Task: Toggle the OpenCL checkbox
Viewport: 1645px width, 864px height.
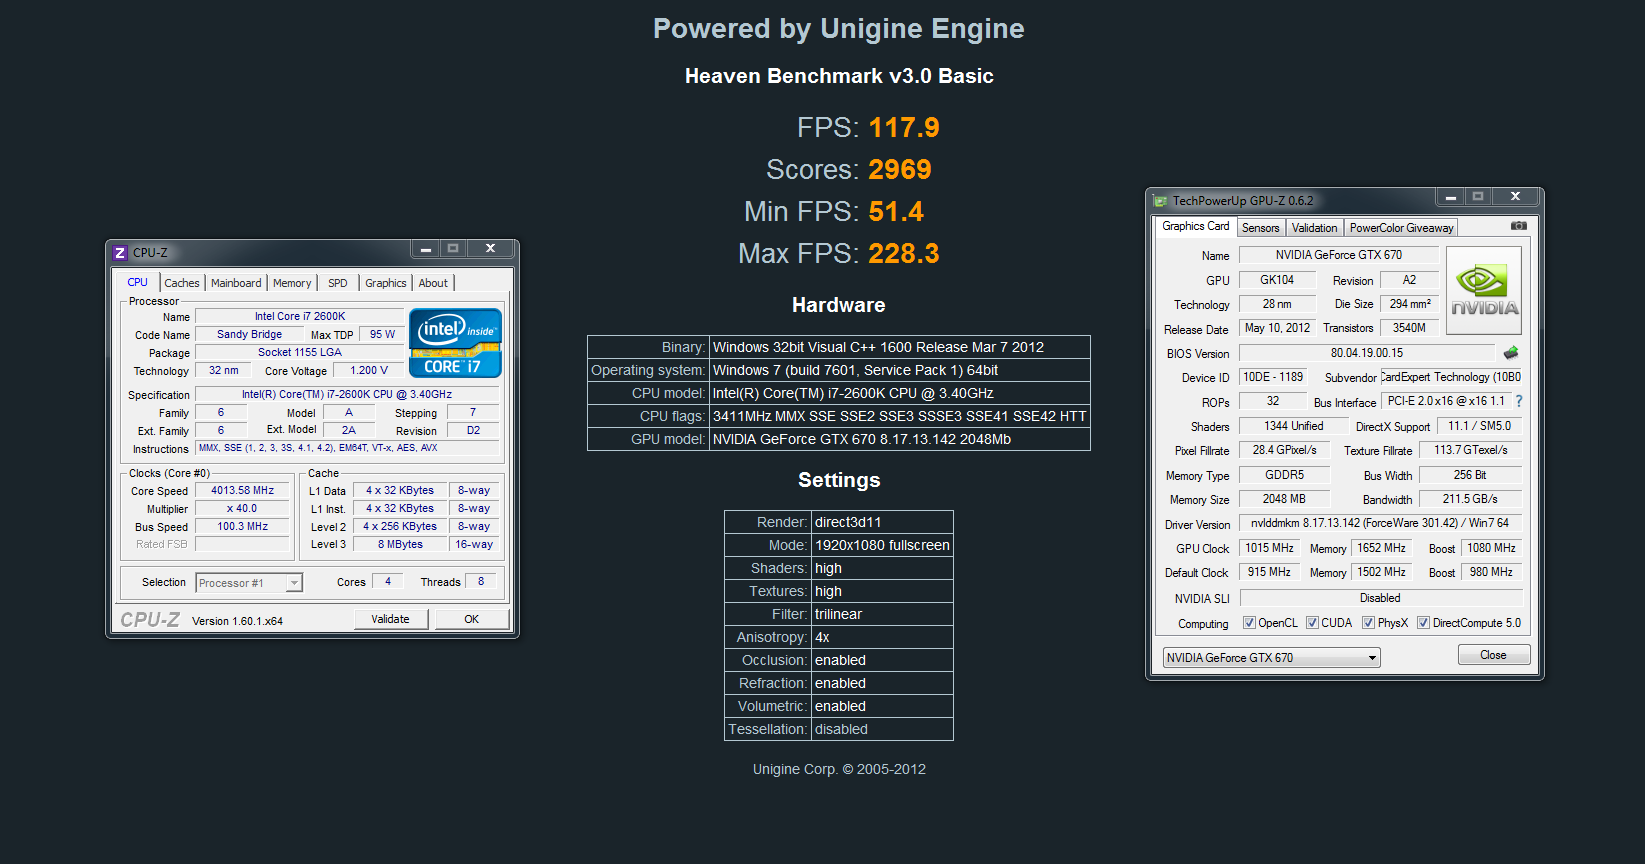Action: click(x=1249, y=623)
